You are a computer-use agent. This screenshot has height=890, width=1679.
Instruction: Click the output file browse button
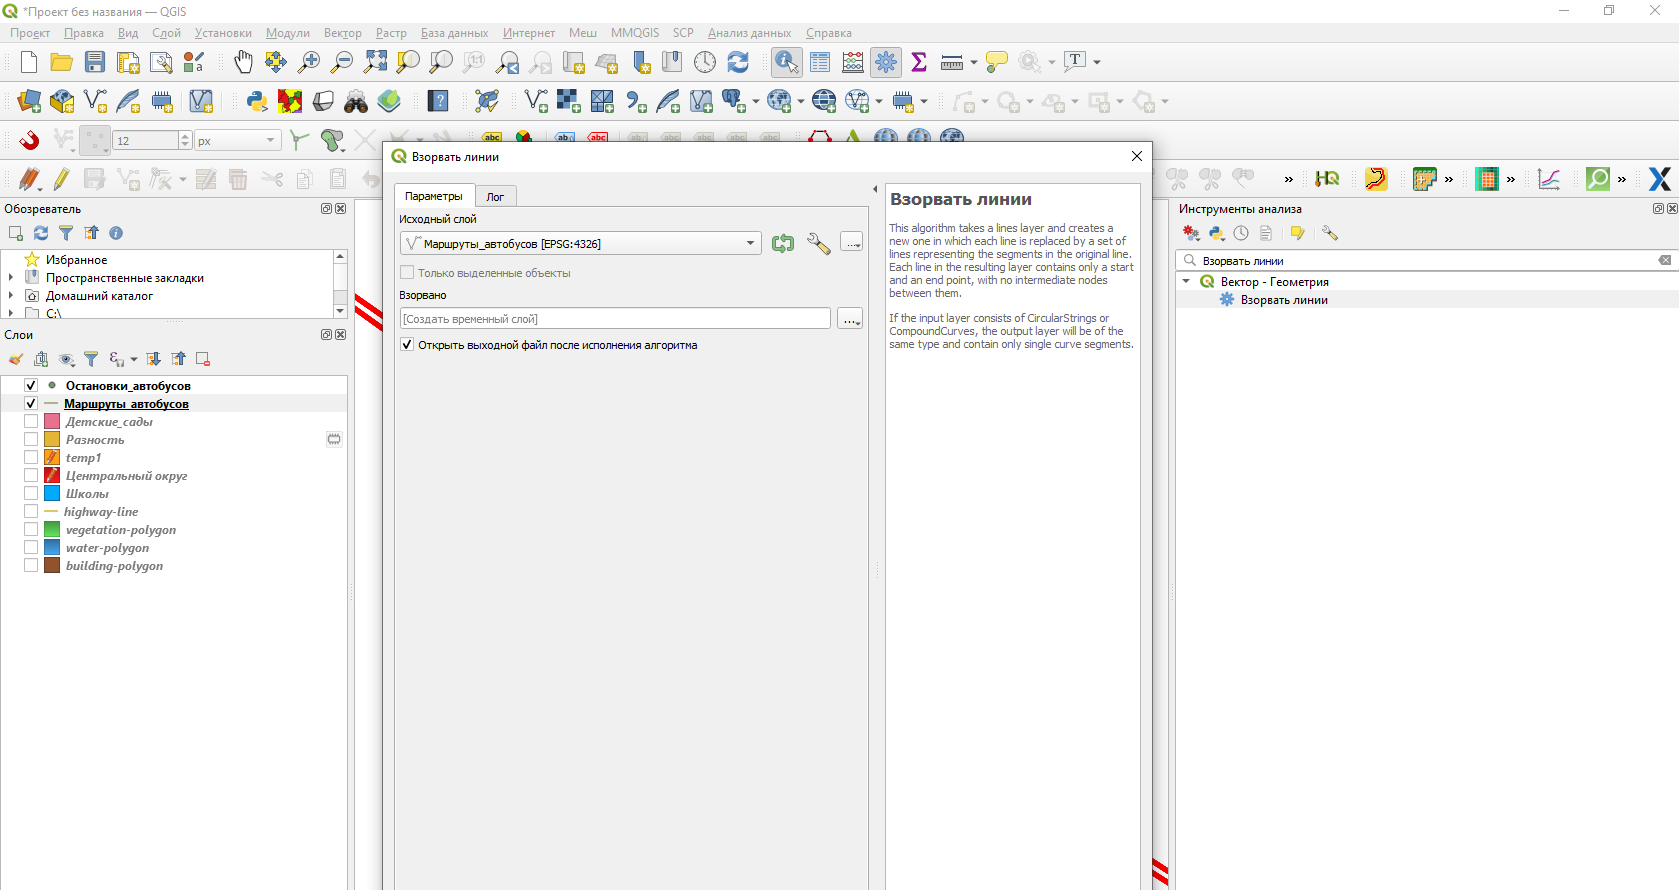tap(850, 319)
